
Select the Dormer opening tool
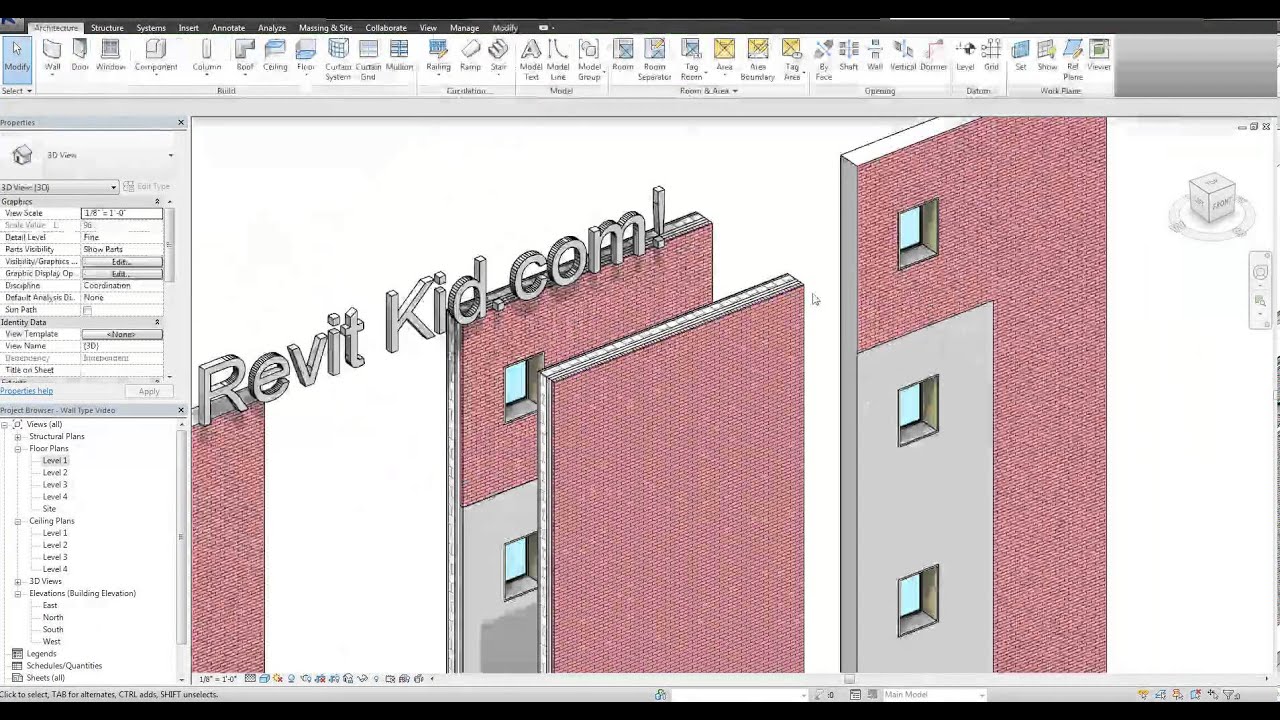[933, 55]
